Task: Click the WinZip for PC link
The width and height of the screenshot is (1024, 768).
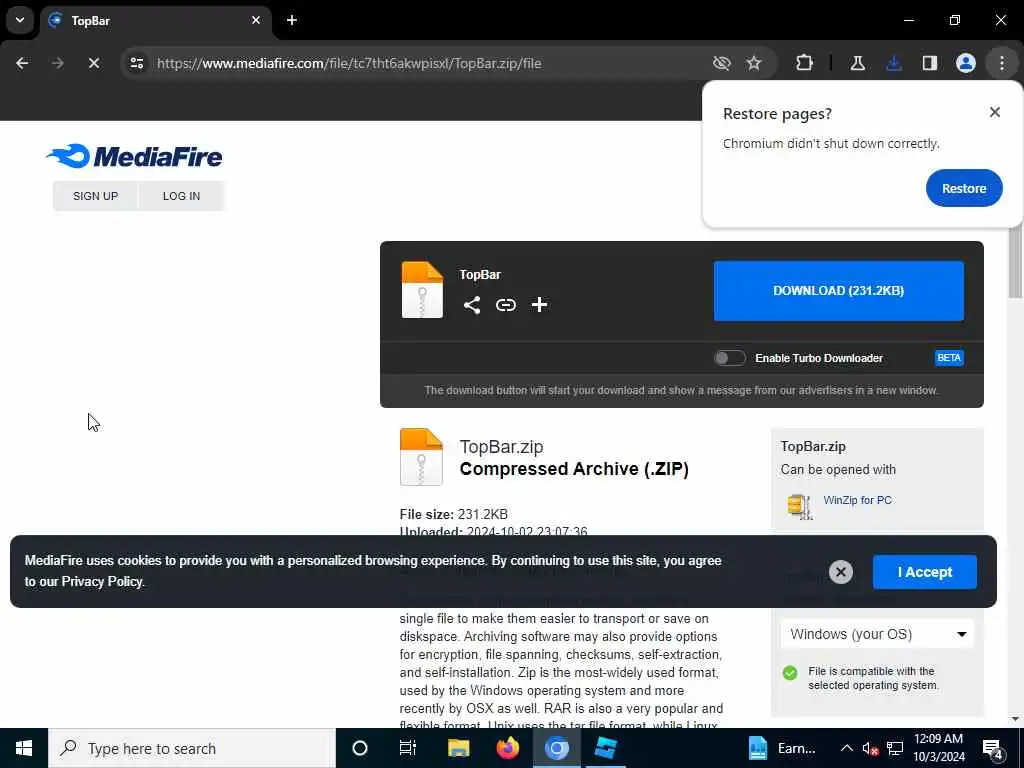Action: point(857,500)
